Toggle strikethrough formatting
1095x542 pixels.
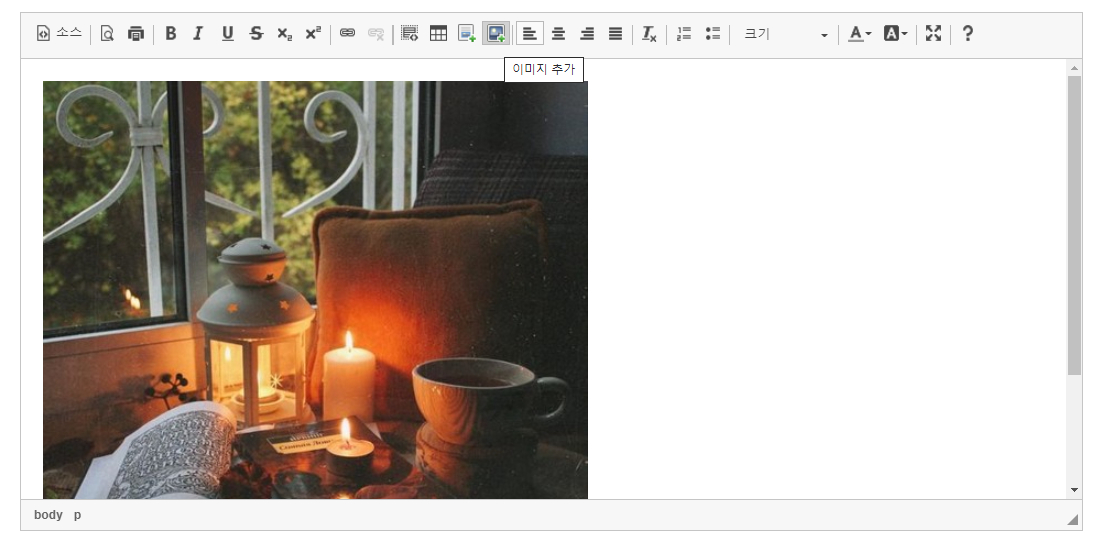point(256,34)
